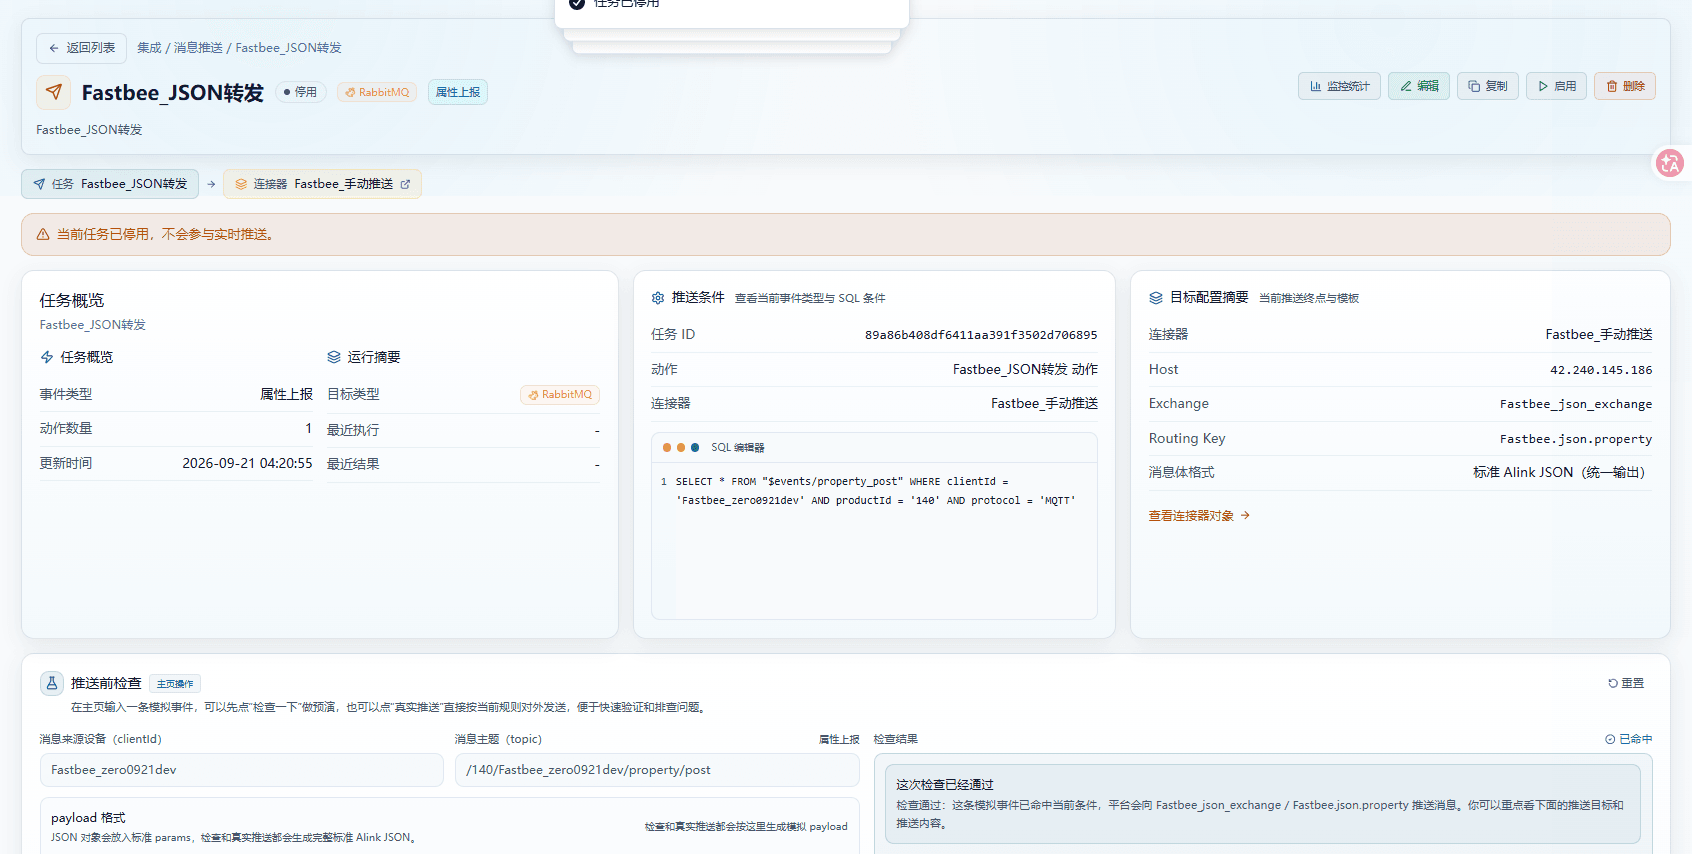Click the 属性上报 label above topic field
This screenshot has width=1692, height=854.
click(839, 740)
